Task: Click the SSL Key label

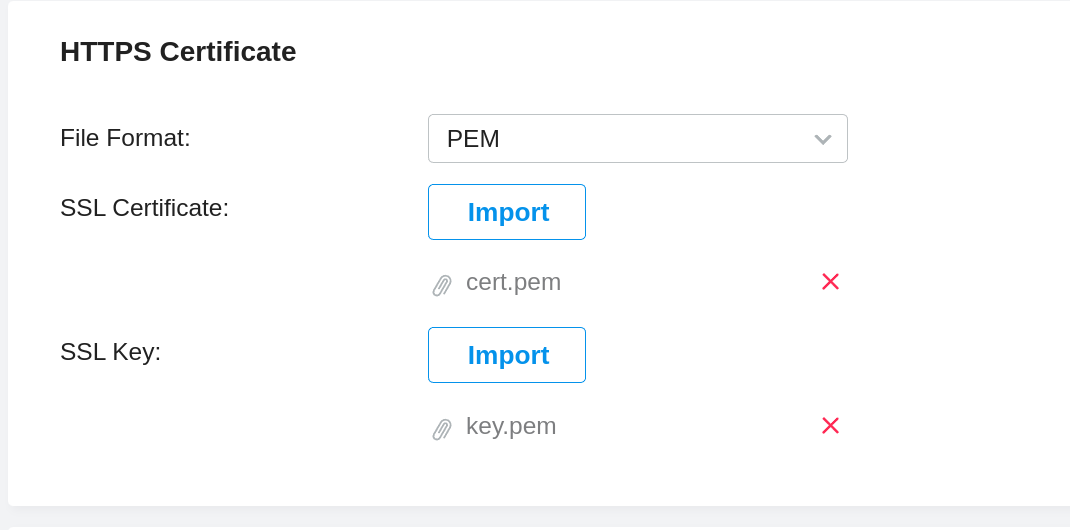Action: pyautogui.click(x=110, y=352)
